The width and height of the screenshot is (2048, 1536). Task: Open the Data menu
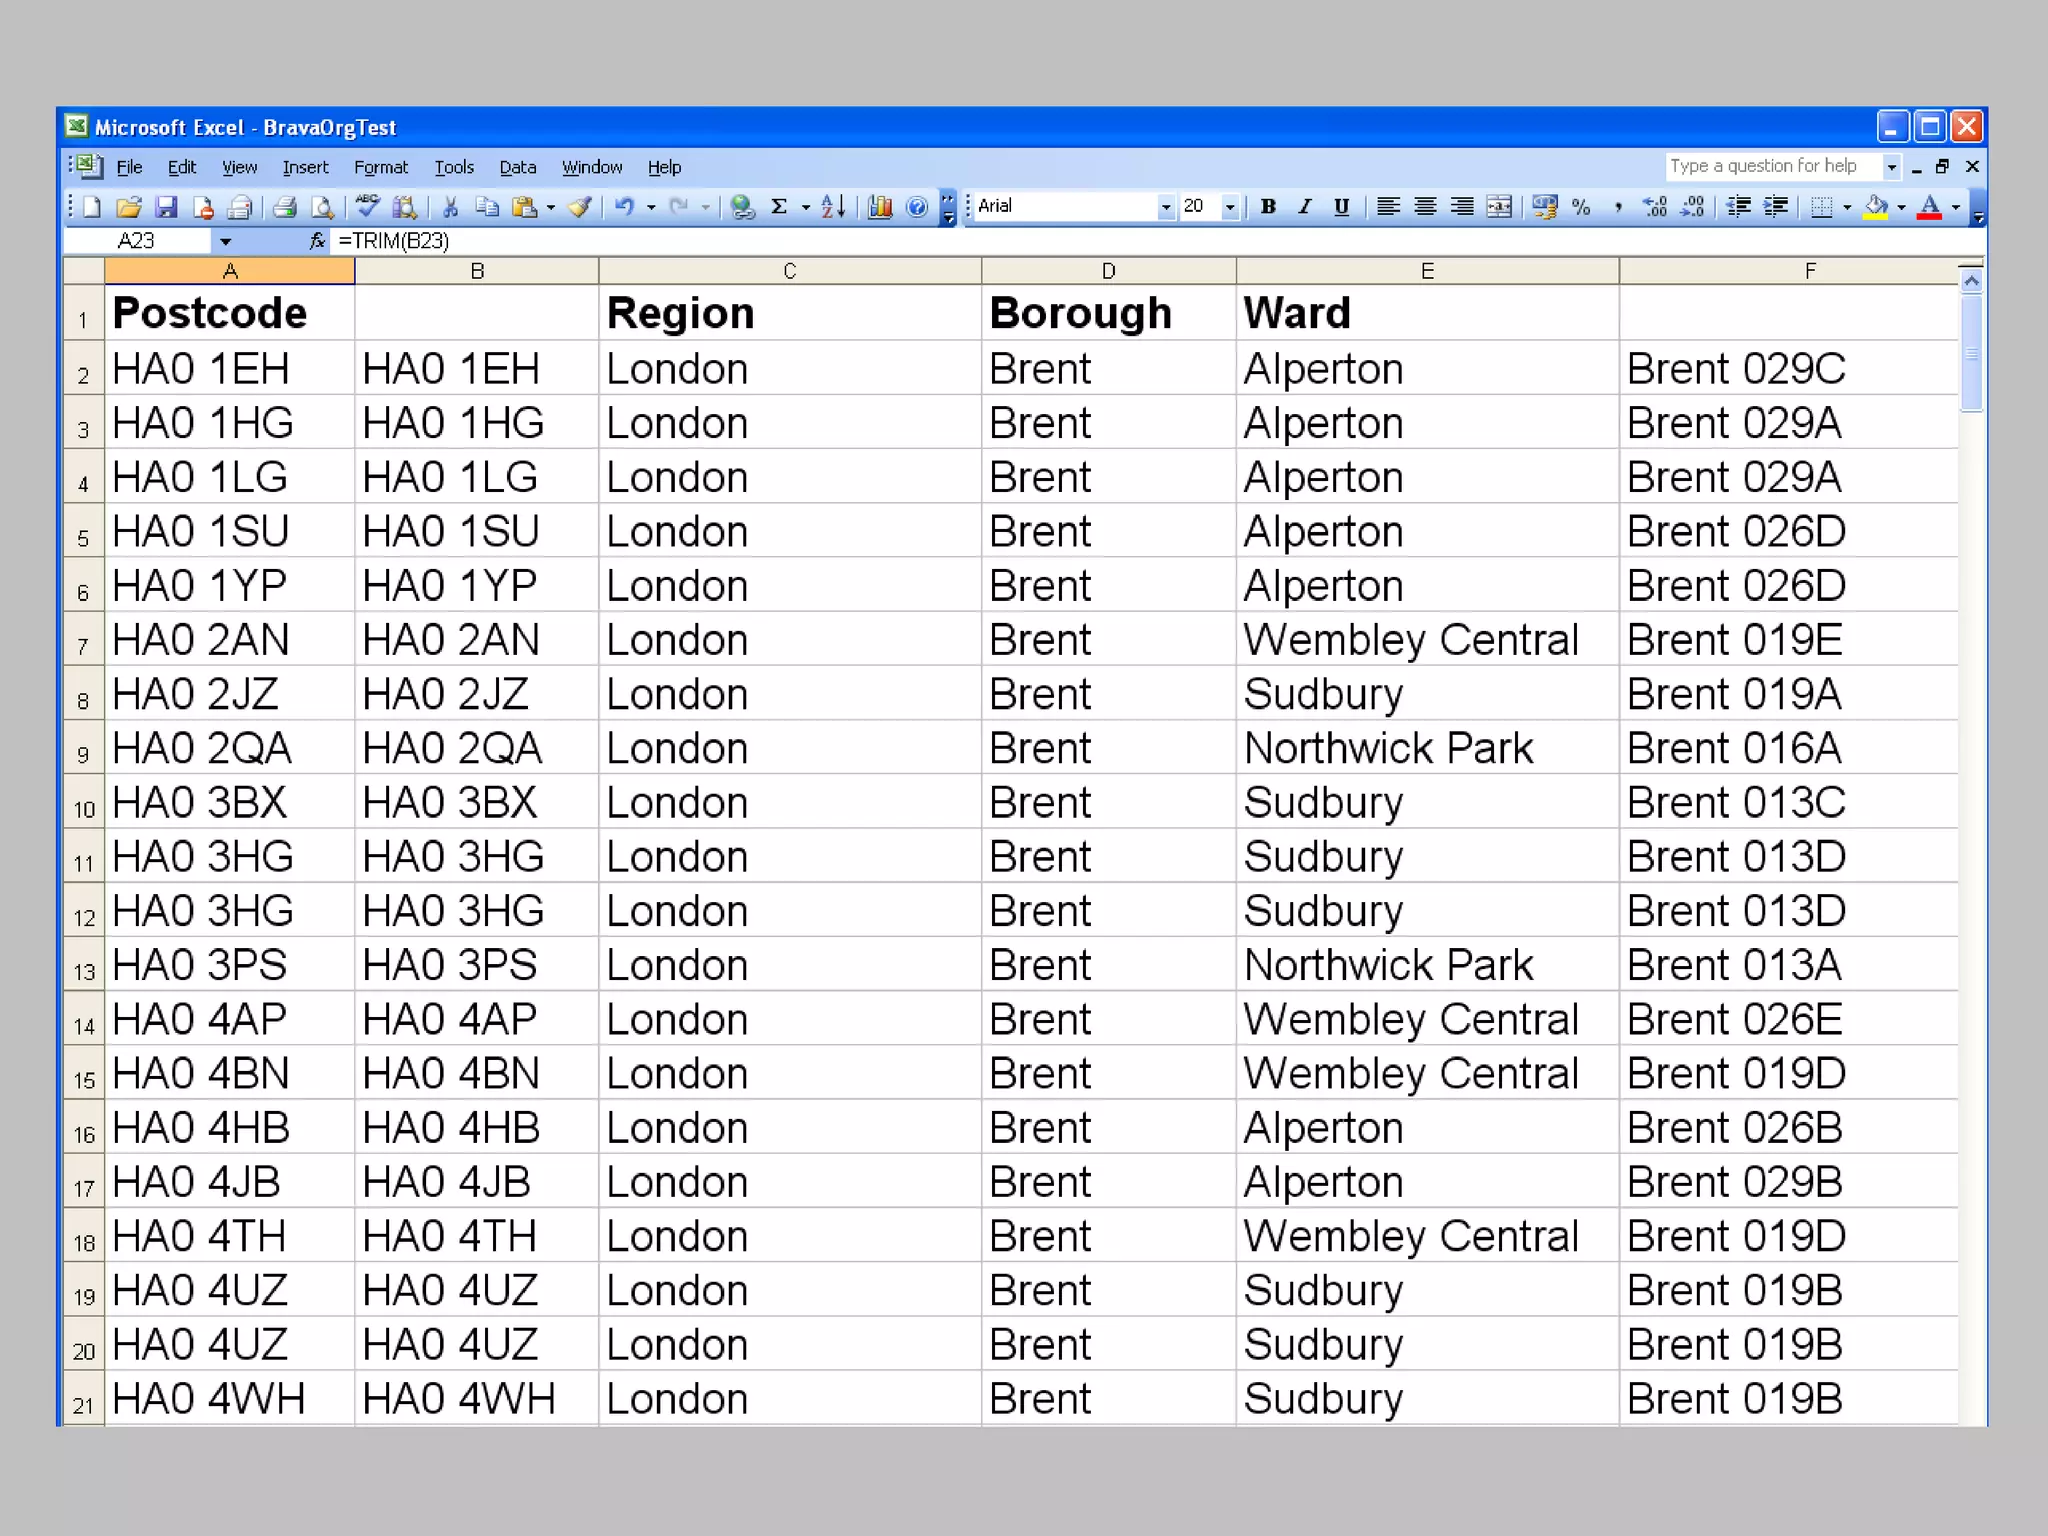click(x=518, y=167)
